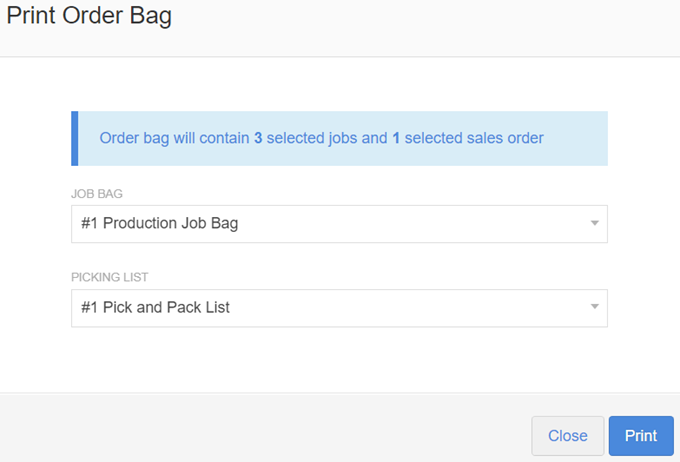Select the "#1 Production Job Bag" text
Viewport: 680px width, 462px height.
pos(160,224)
